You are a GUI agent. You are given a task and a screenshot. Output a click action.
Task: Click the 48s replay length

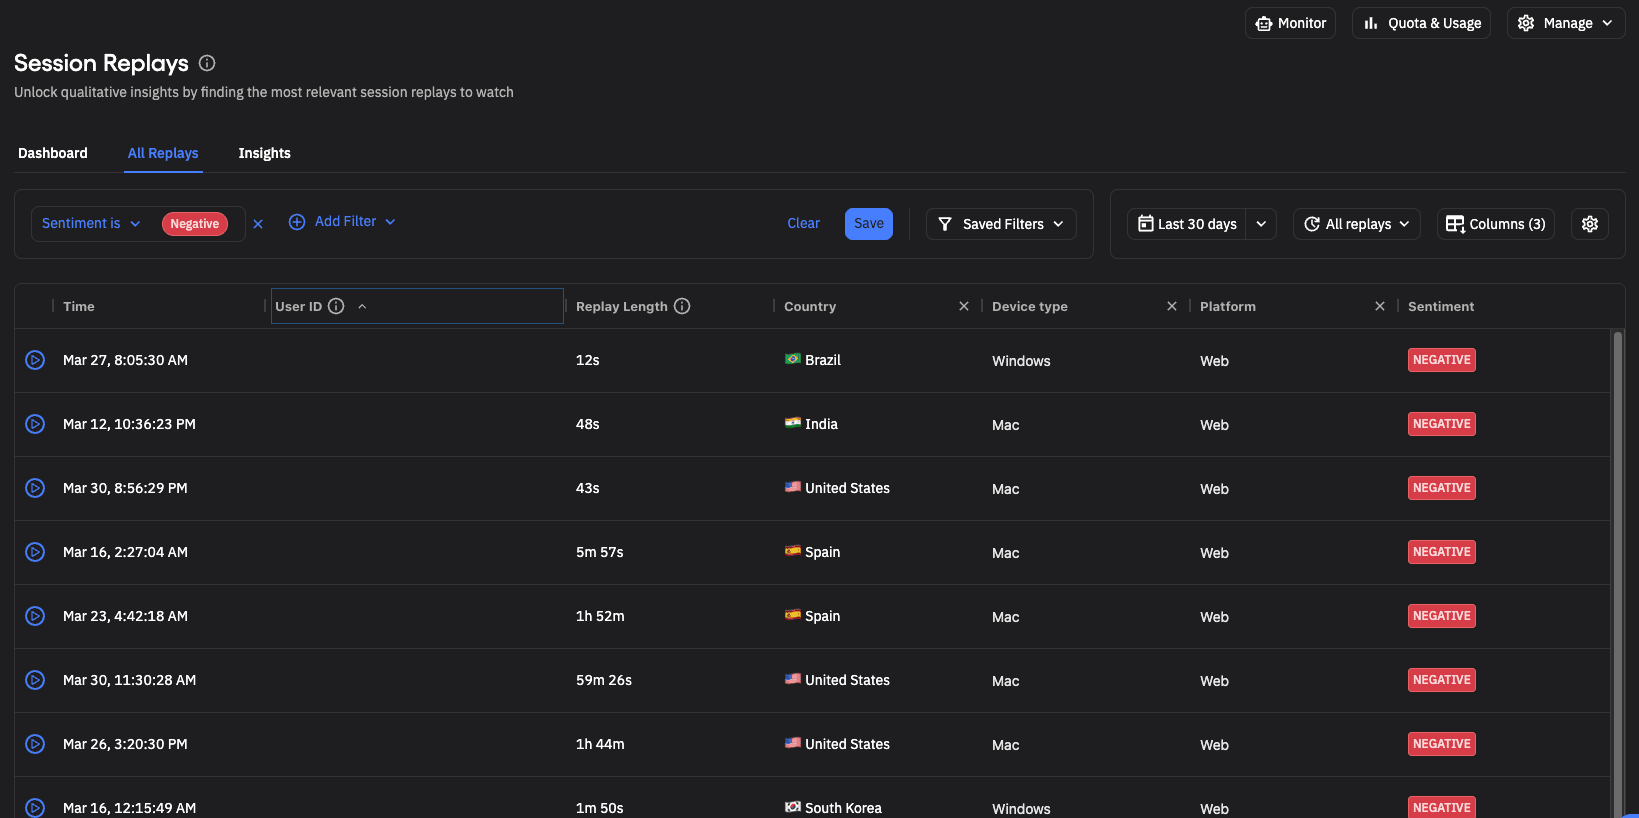point(588,424)
